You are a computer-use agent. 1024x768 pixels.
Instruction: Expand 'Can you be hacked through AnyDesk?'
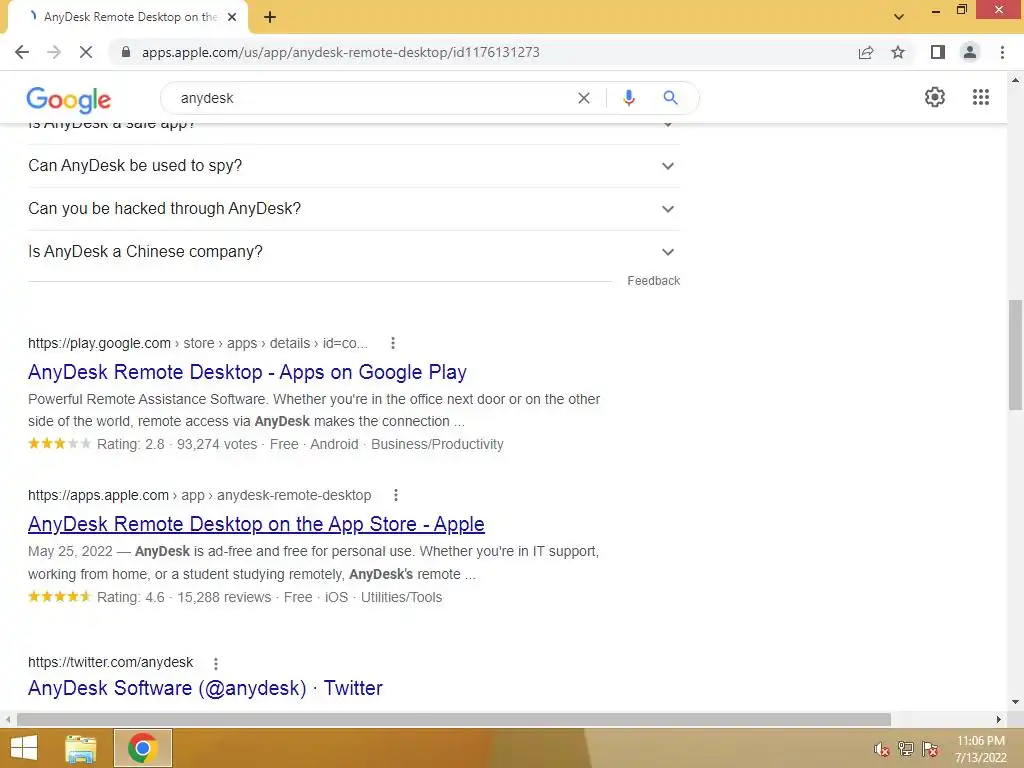(x=353, y=209)
